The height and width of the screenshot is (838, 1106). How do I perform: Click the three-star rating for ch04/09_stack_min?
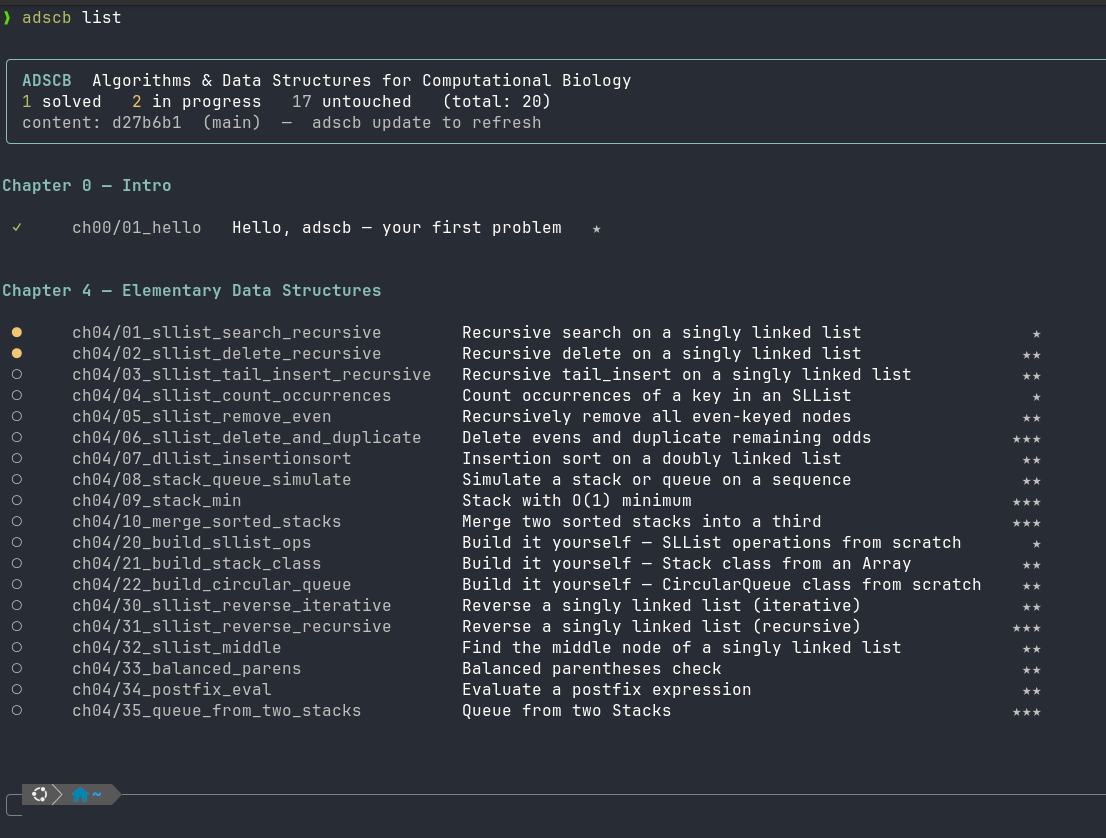coord(1026,502)
